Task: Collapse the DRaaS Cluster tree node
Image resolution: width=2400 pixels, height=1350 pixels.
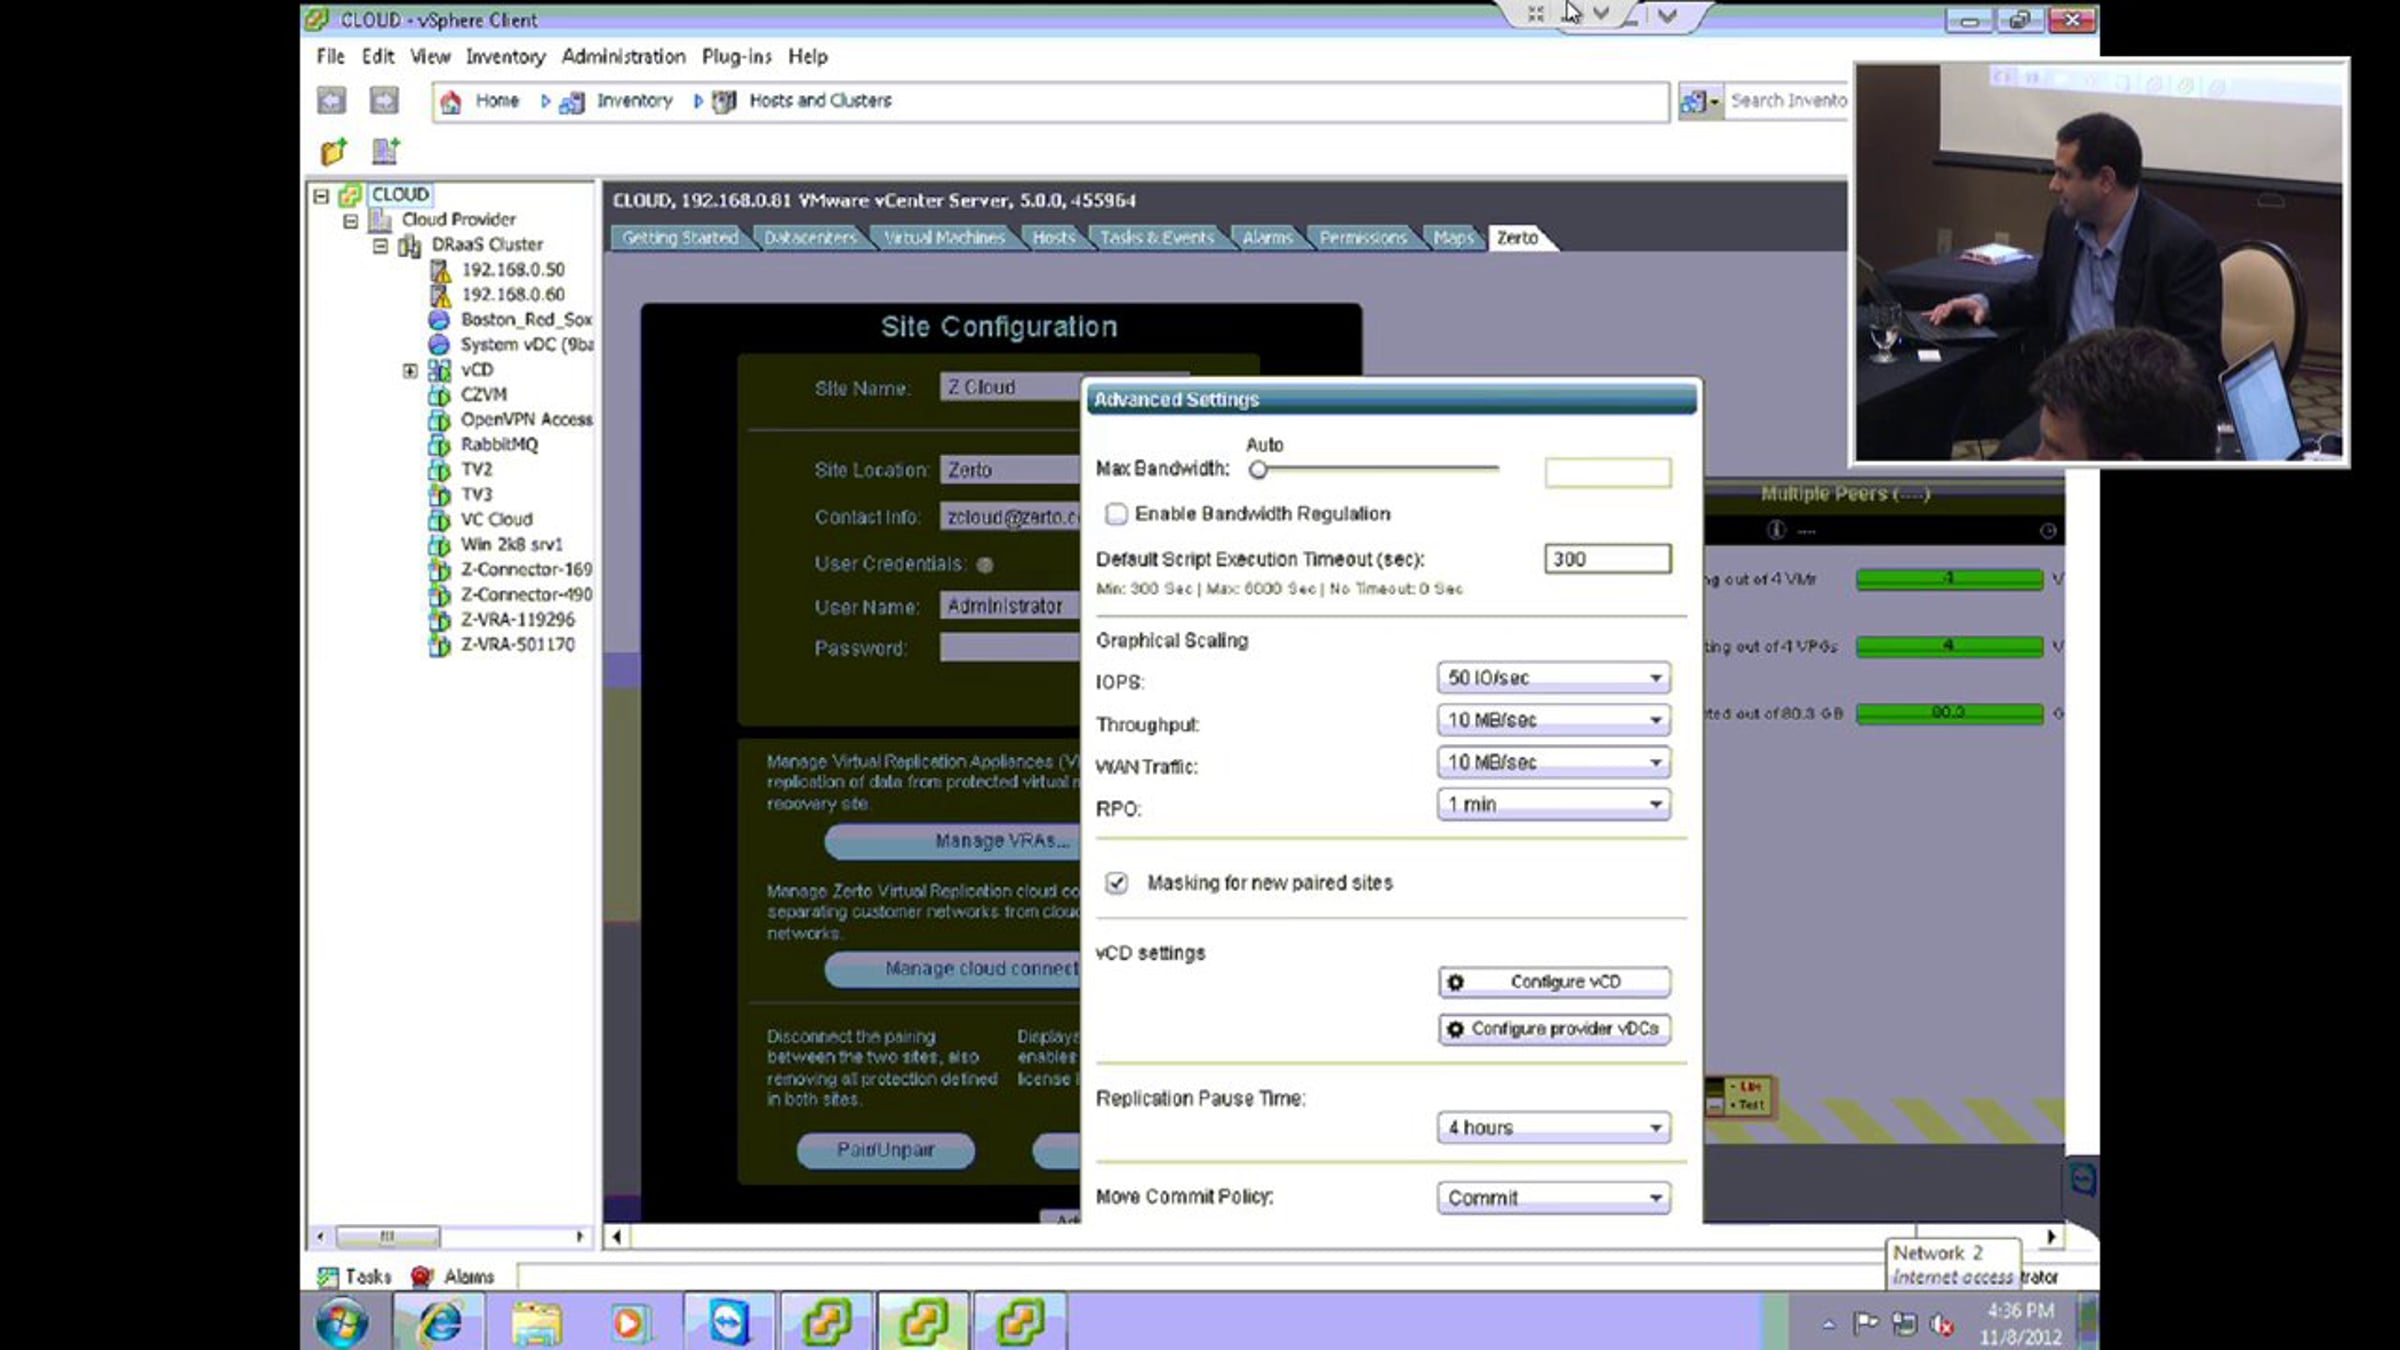Action: coord(380,245)
